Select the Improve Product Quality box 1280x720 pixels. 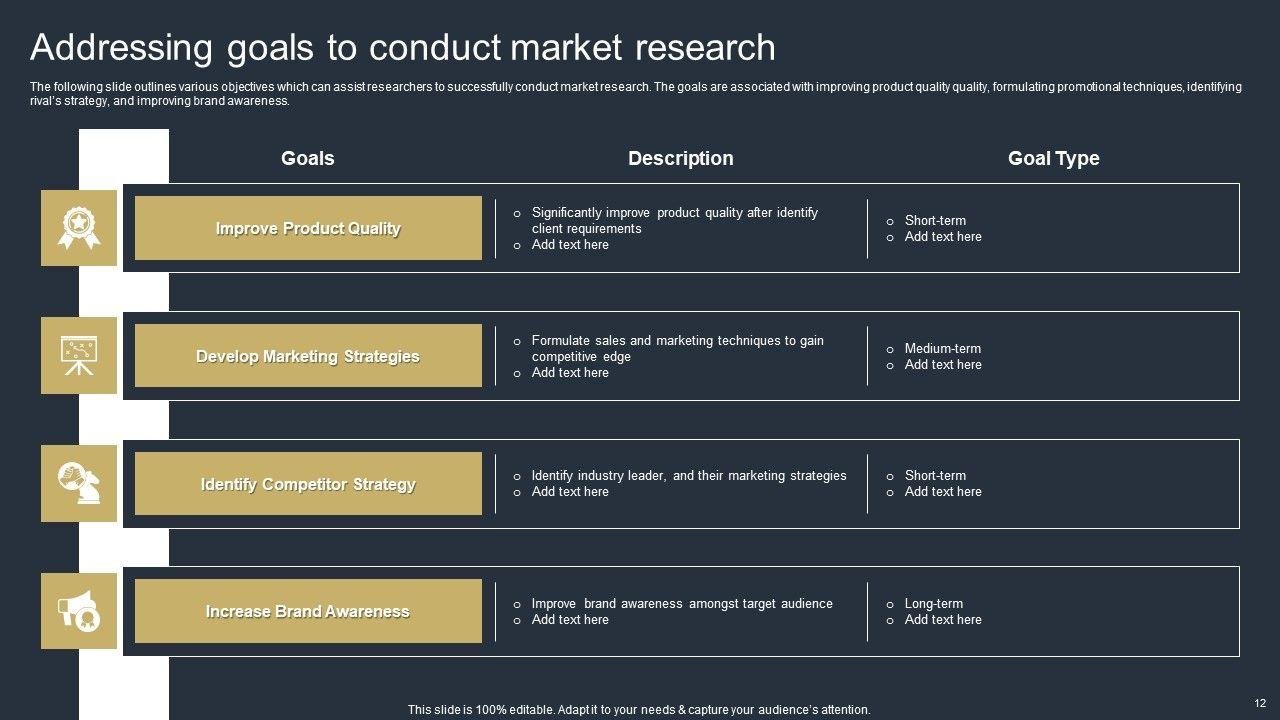pyautogui.click(x=308, y=228)
